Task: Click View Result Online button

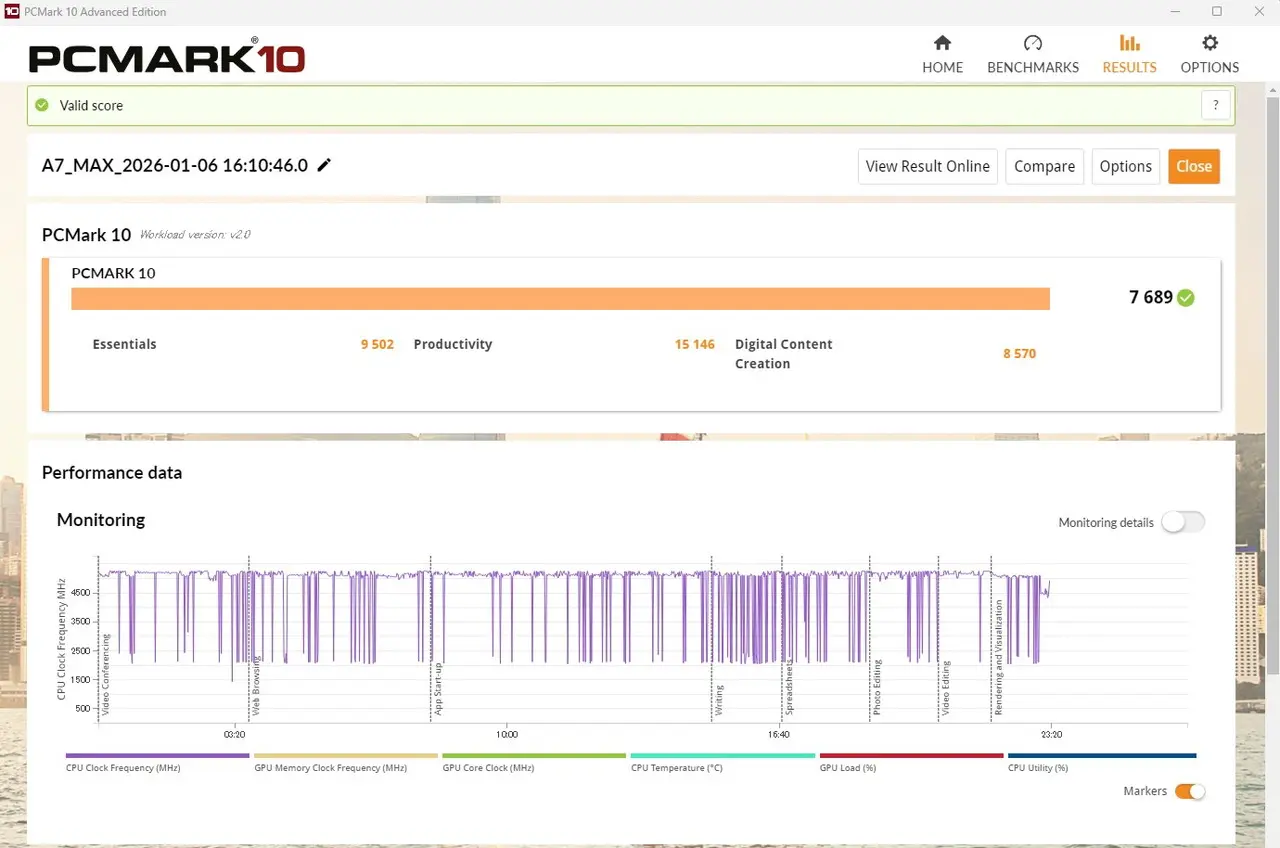Action: point(927,166)
